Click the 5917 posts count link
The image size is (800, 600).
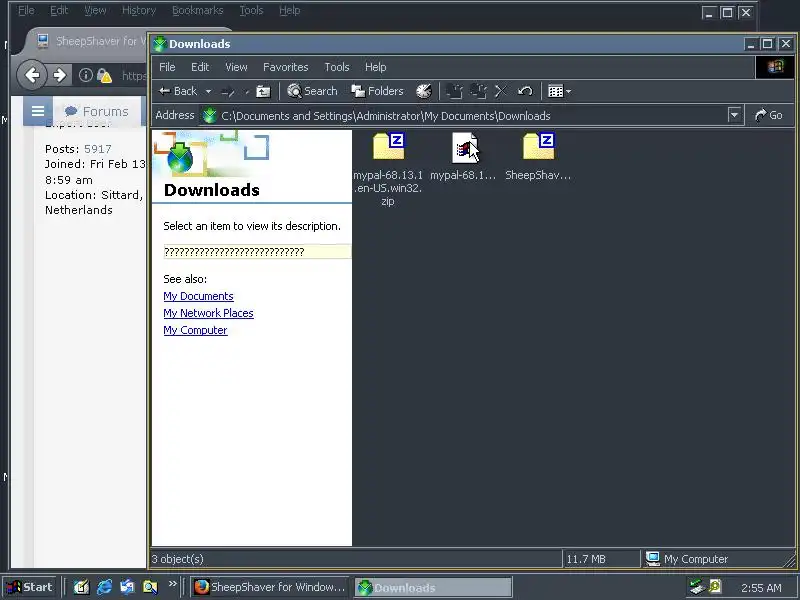tap(97, 149)
